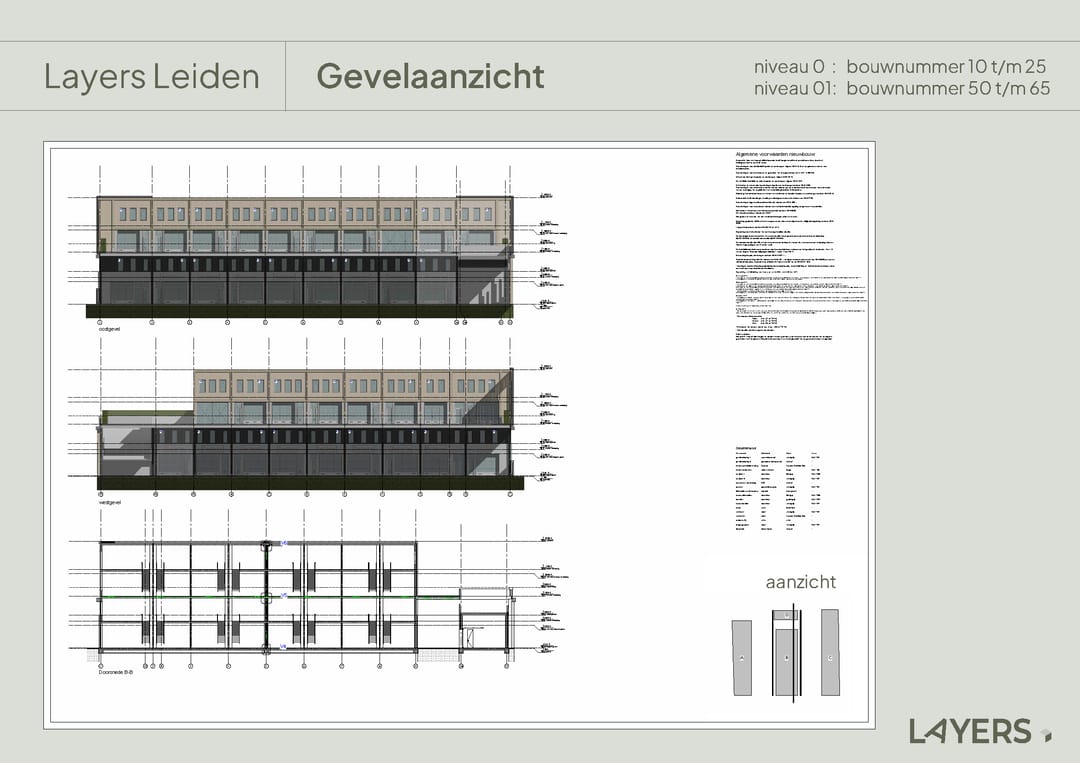This screenshot has height=763, width=1080.
Task: Click the first grid bubble under oostgevel elevation
Action: click(100, 323)
